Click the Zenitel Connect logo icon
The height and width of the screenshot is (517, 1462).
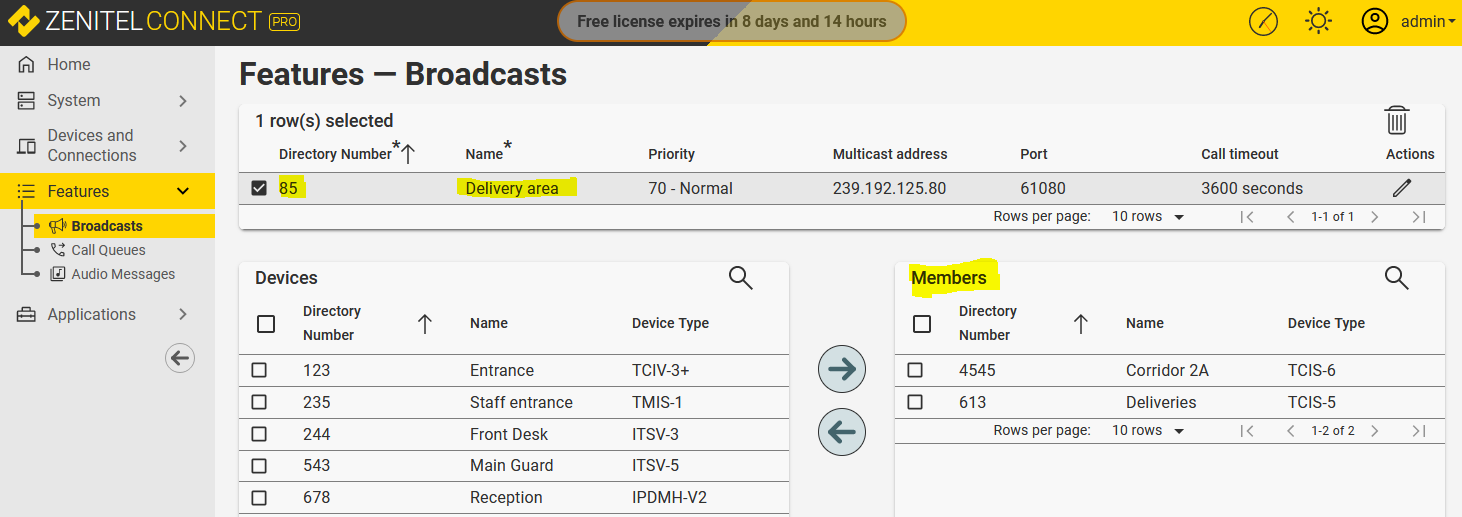23,21
